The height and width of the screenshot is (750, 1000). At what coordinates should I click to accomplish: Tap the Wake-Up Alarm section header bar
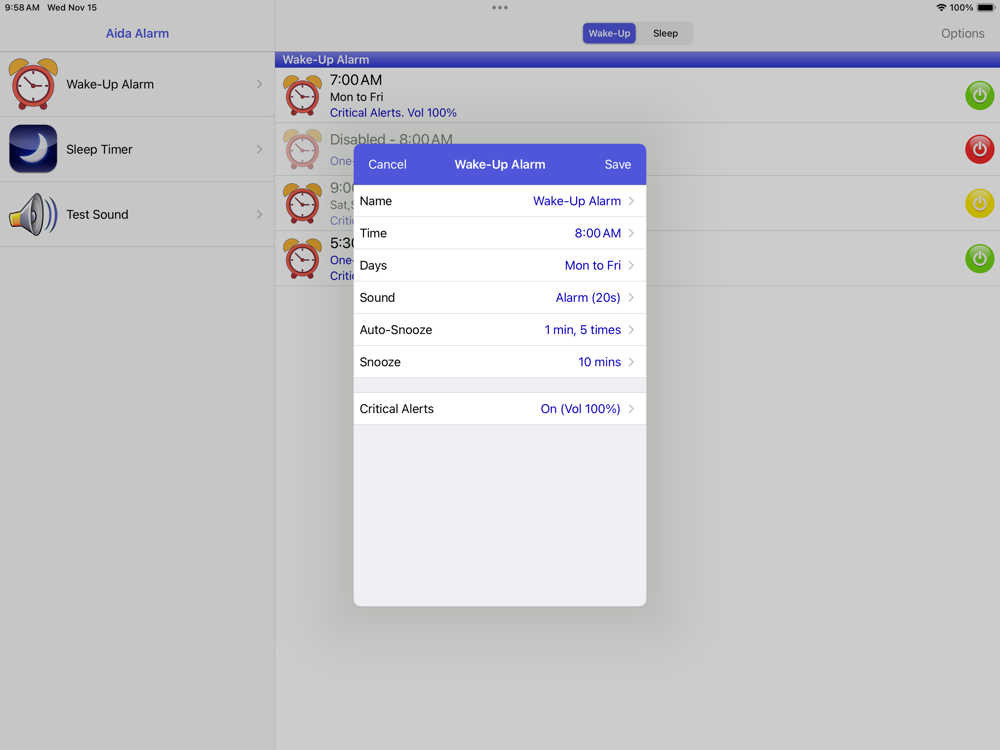637,59
